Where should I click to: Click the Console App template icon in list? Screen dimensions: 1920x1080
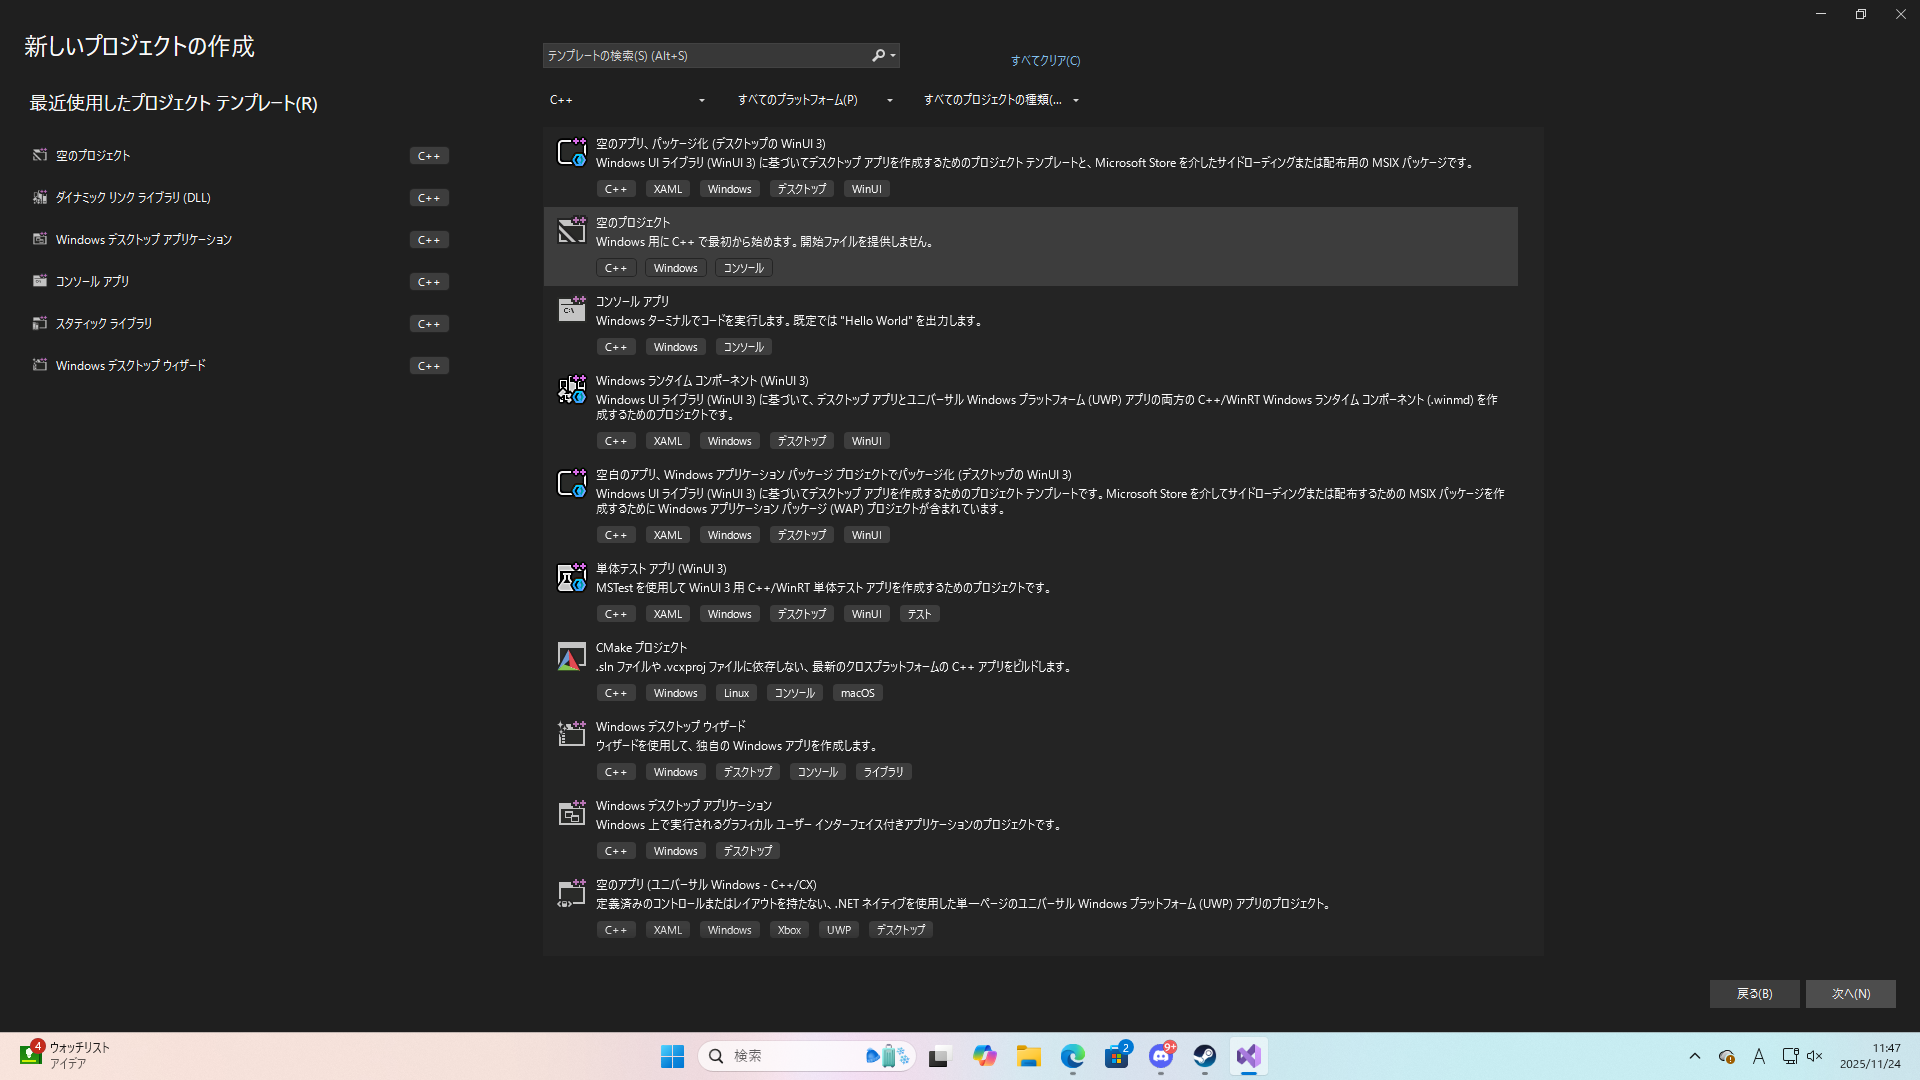pos(571,310)
